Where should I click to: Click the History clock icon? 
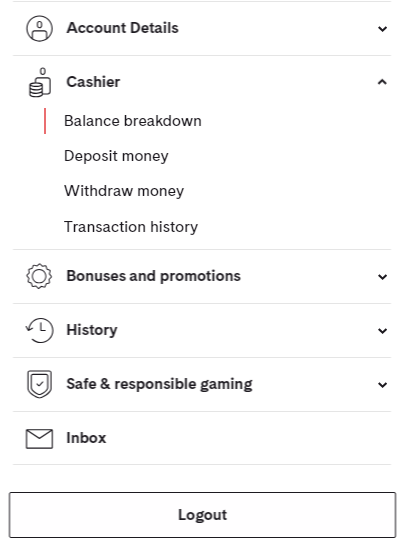coord(39,330)
